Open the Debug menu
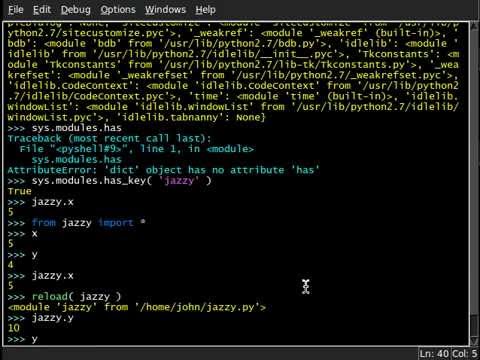Viewport: 480px width, 360px height. [x=76, y=10]
